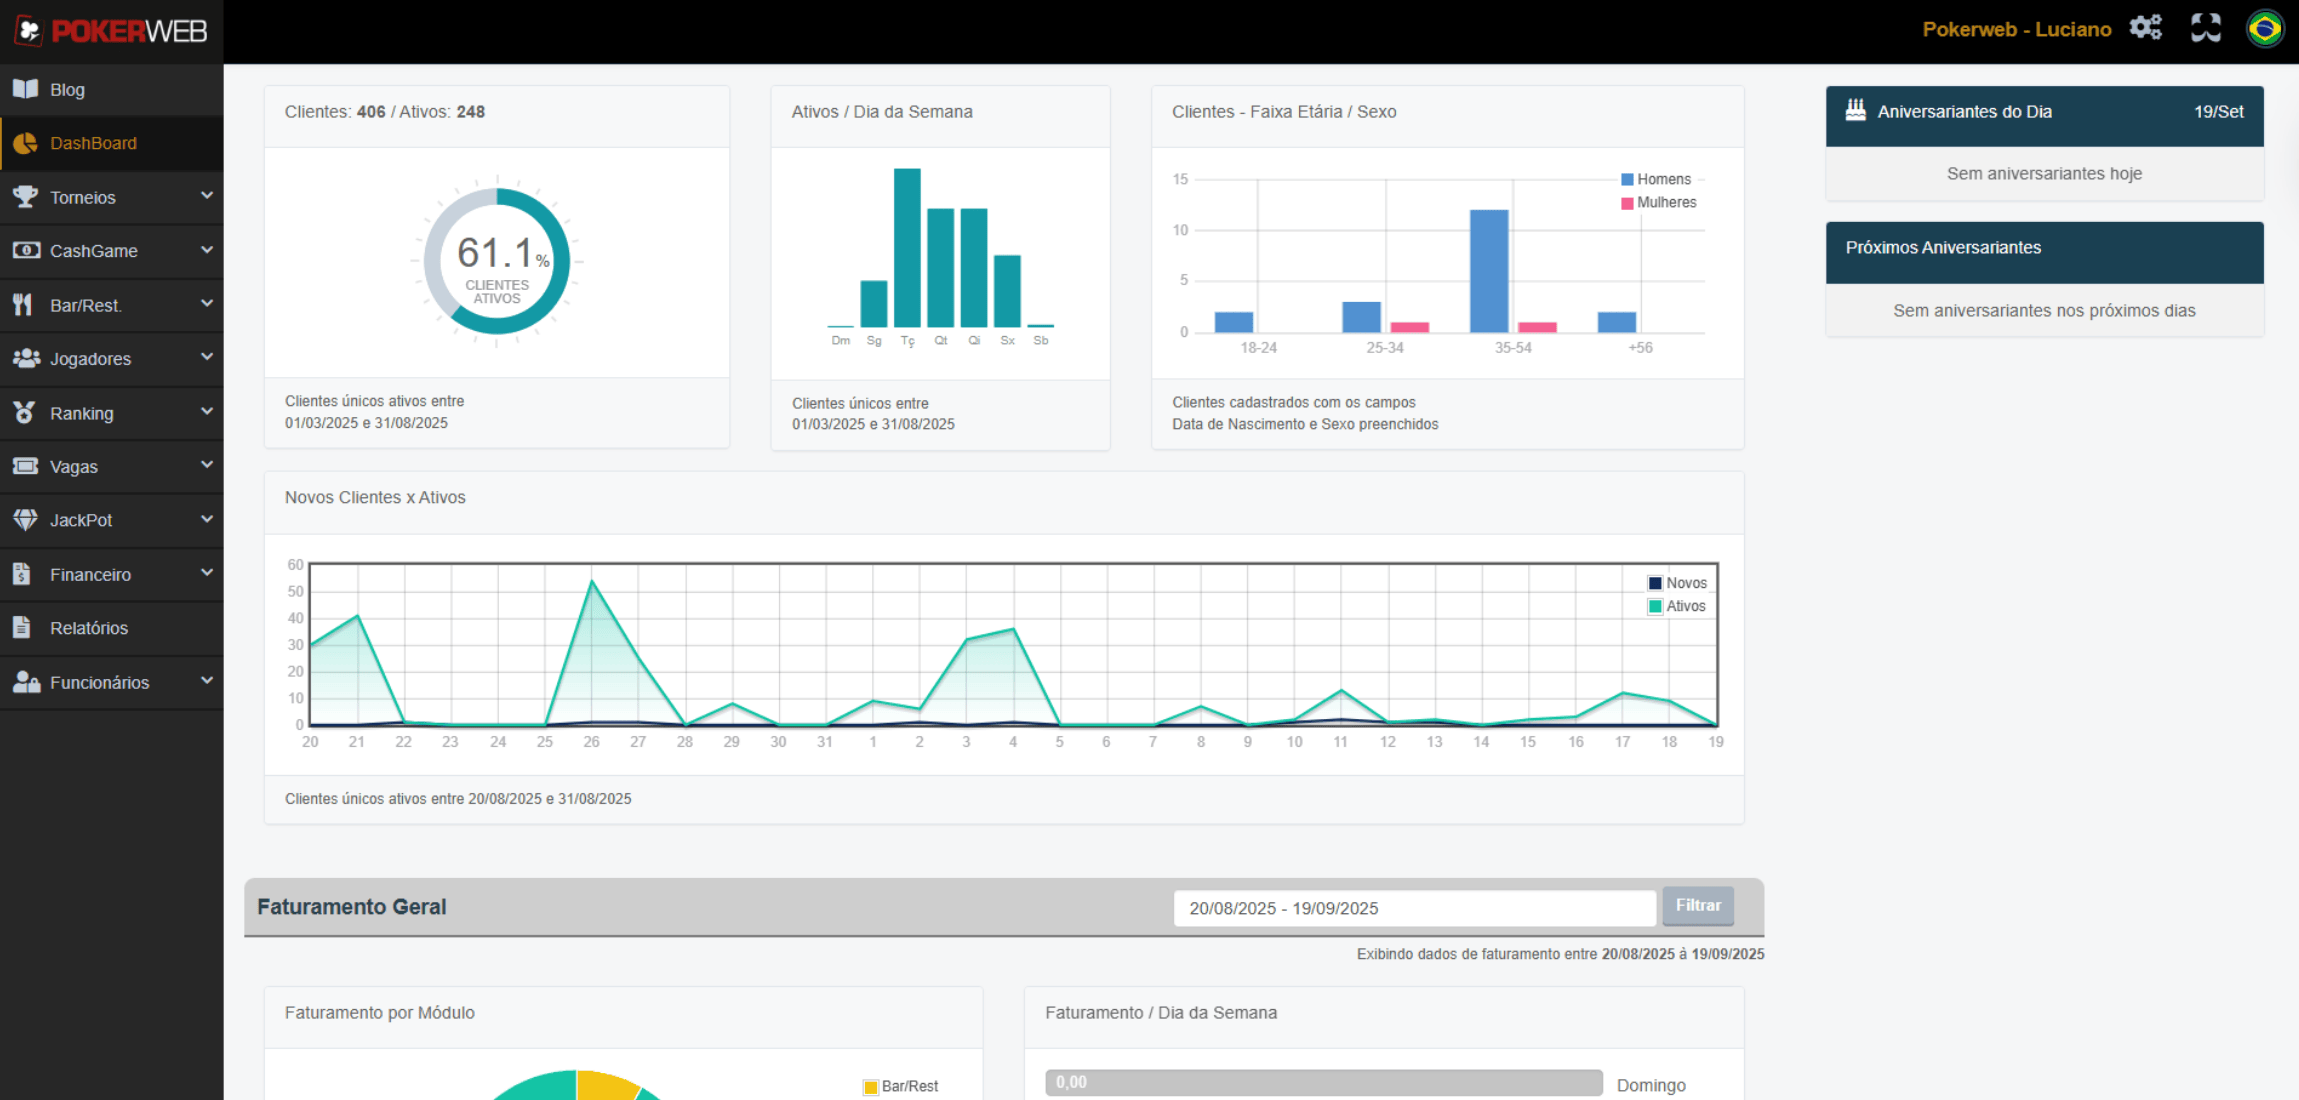This screenshot has width=2299, height=1100.
Task: Click the Bar/Rest. cutlery icon
Action: [x=23, y=305]
